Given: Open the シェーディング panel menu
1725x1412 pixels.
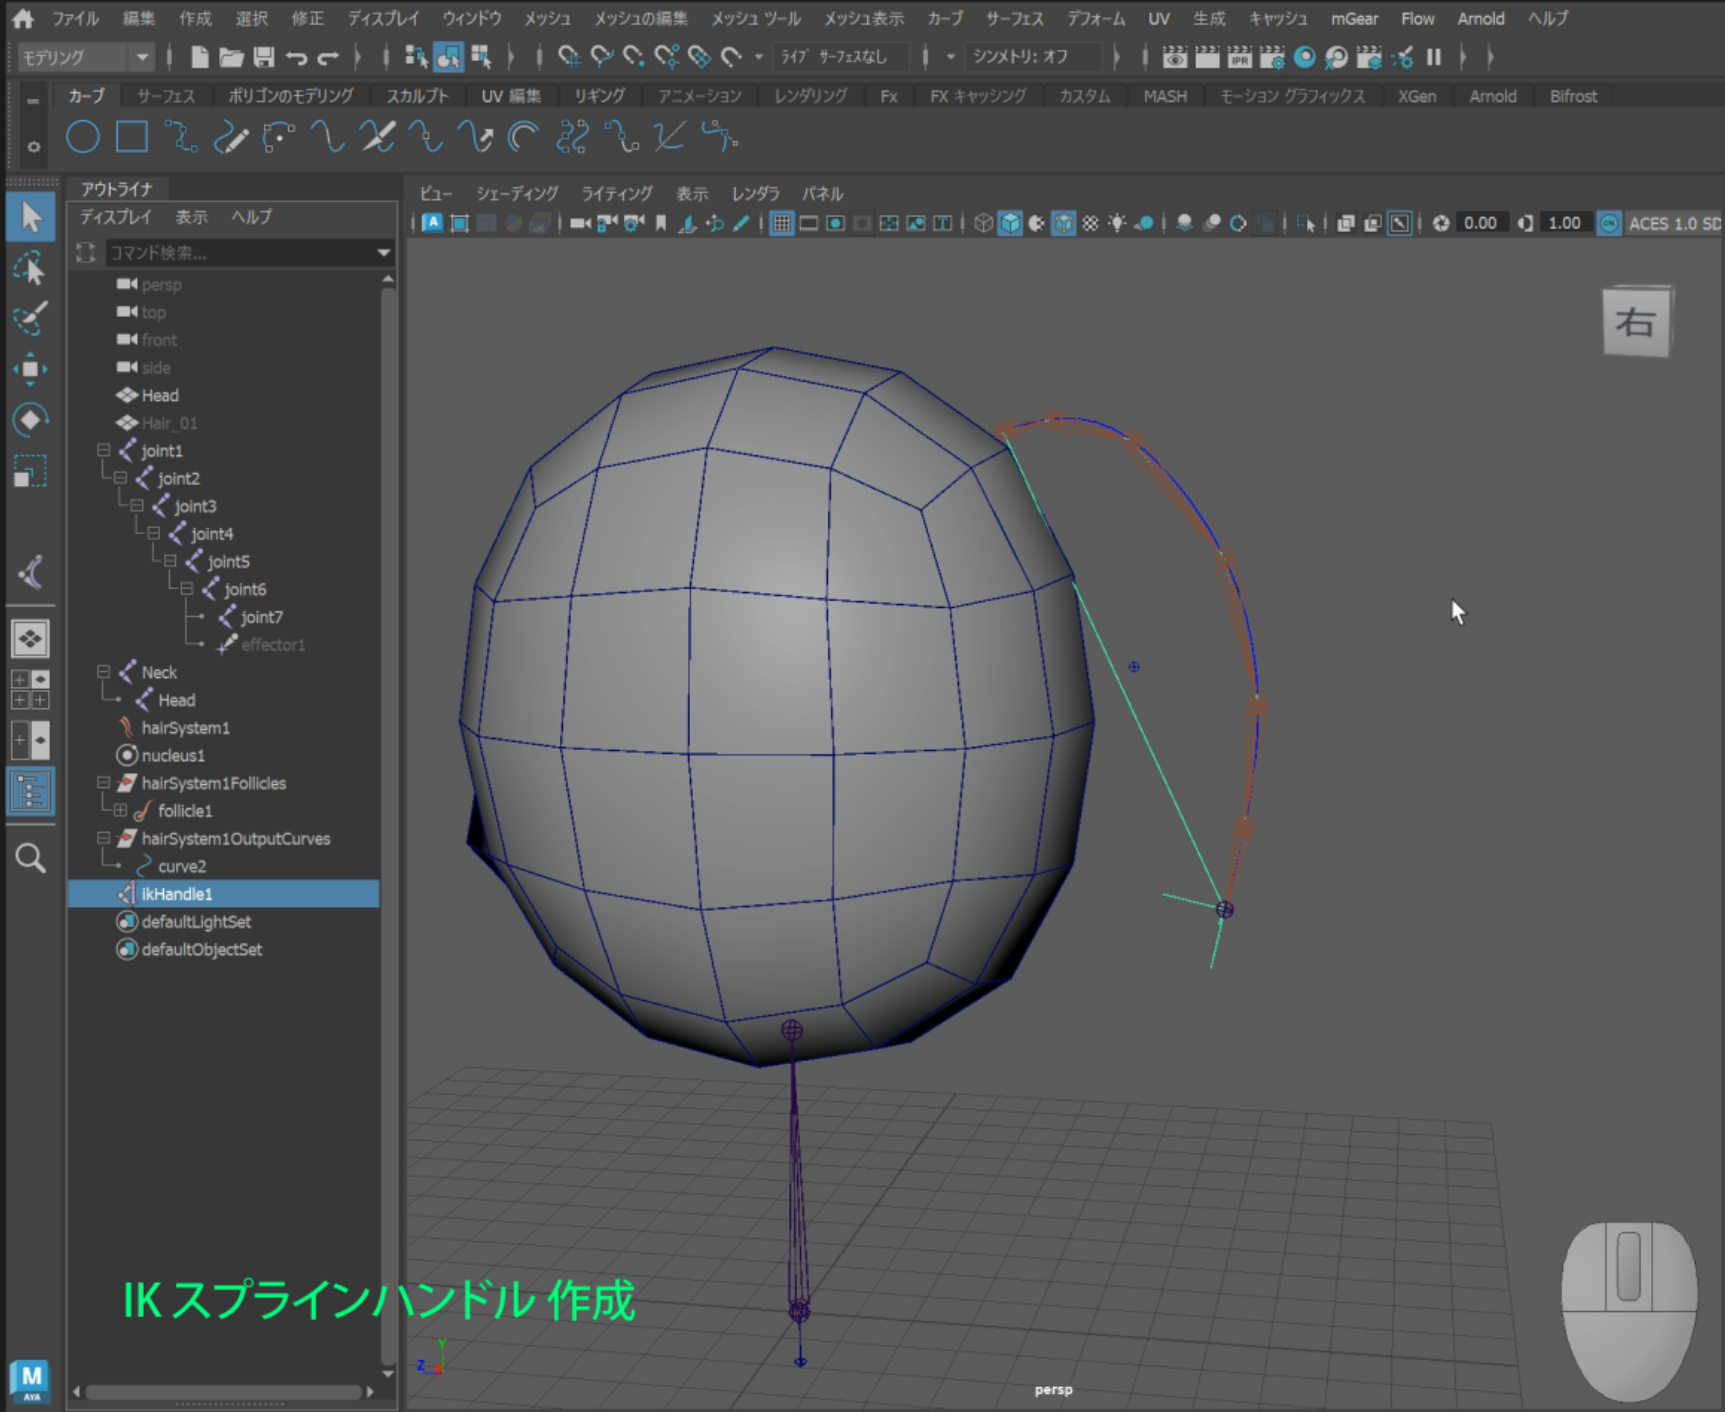Looking at the screenshot, I should (516, 193).
